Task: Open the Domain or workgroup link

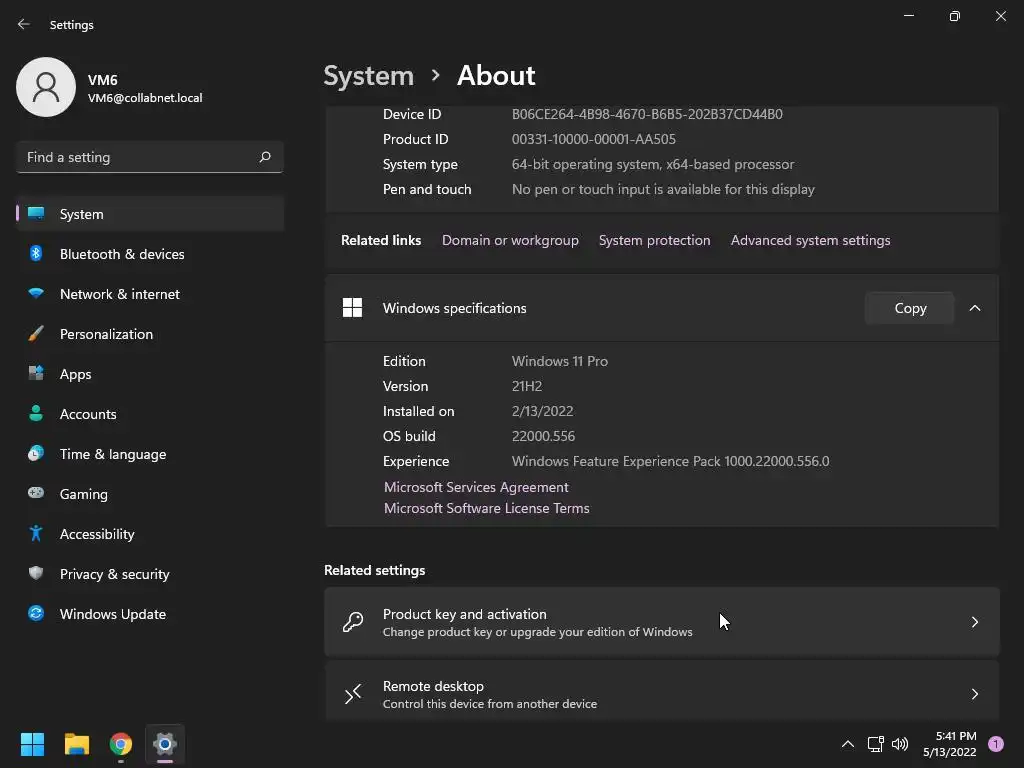Action: coord(510,240)
